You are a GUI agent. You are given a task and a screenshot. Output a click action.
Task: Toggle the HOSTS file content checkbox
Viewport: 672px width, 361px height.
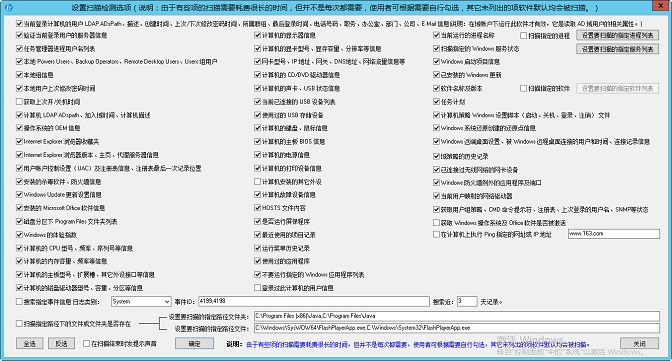[258, 208]
